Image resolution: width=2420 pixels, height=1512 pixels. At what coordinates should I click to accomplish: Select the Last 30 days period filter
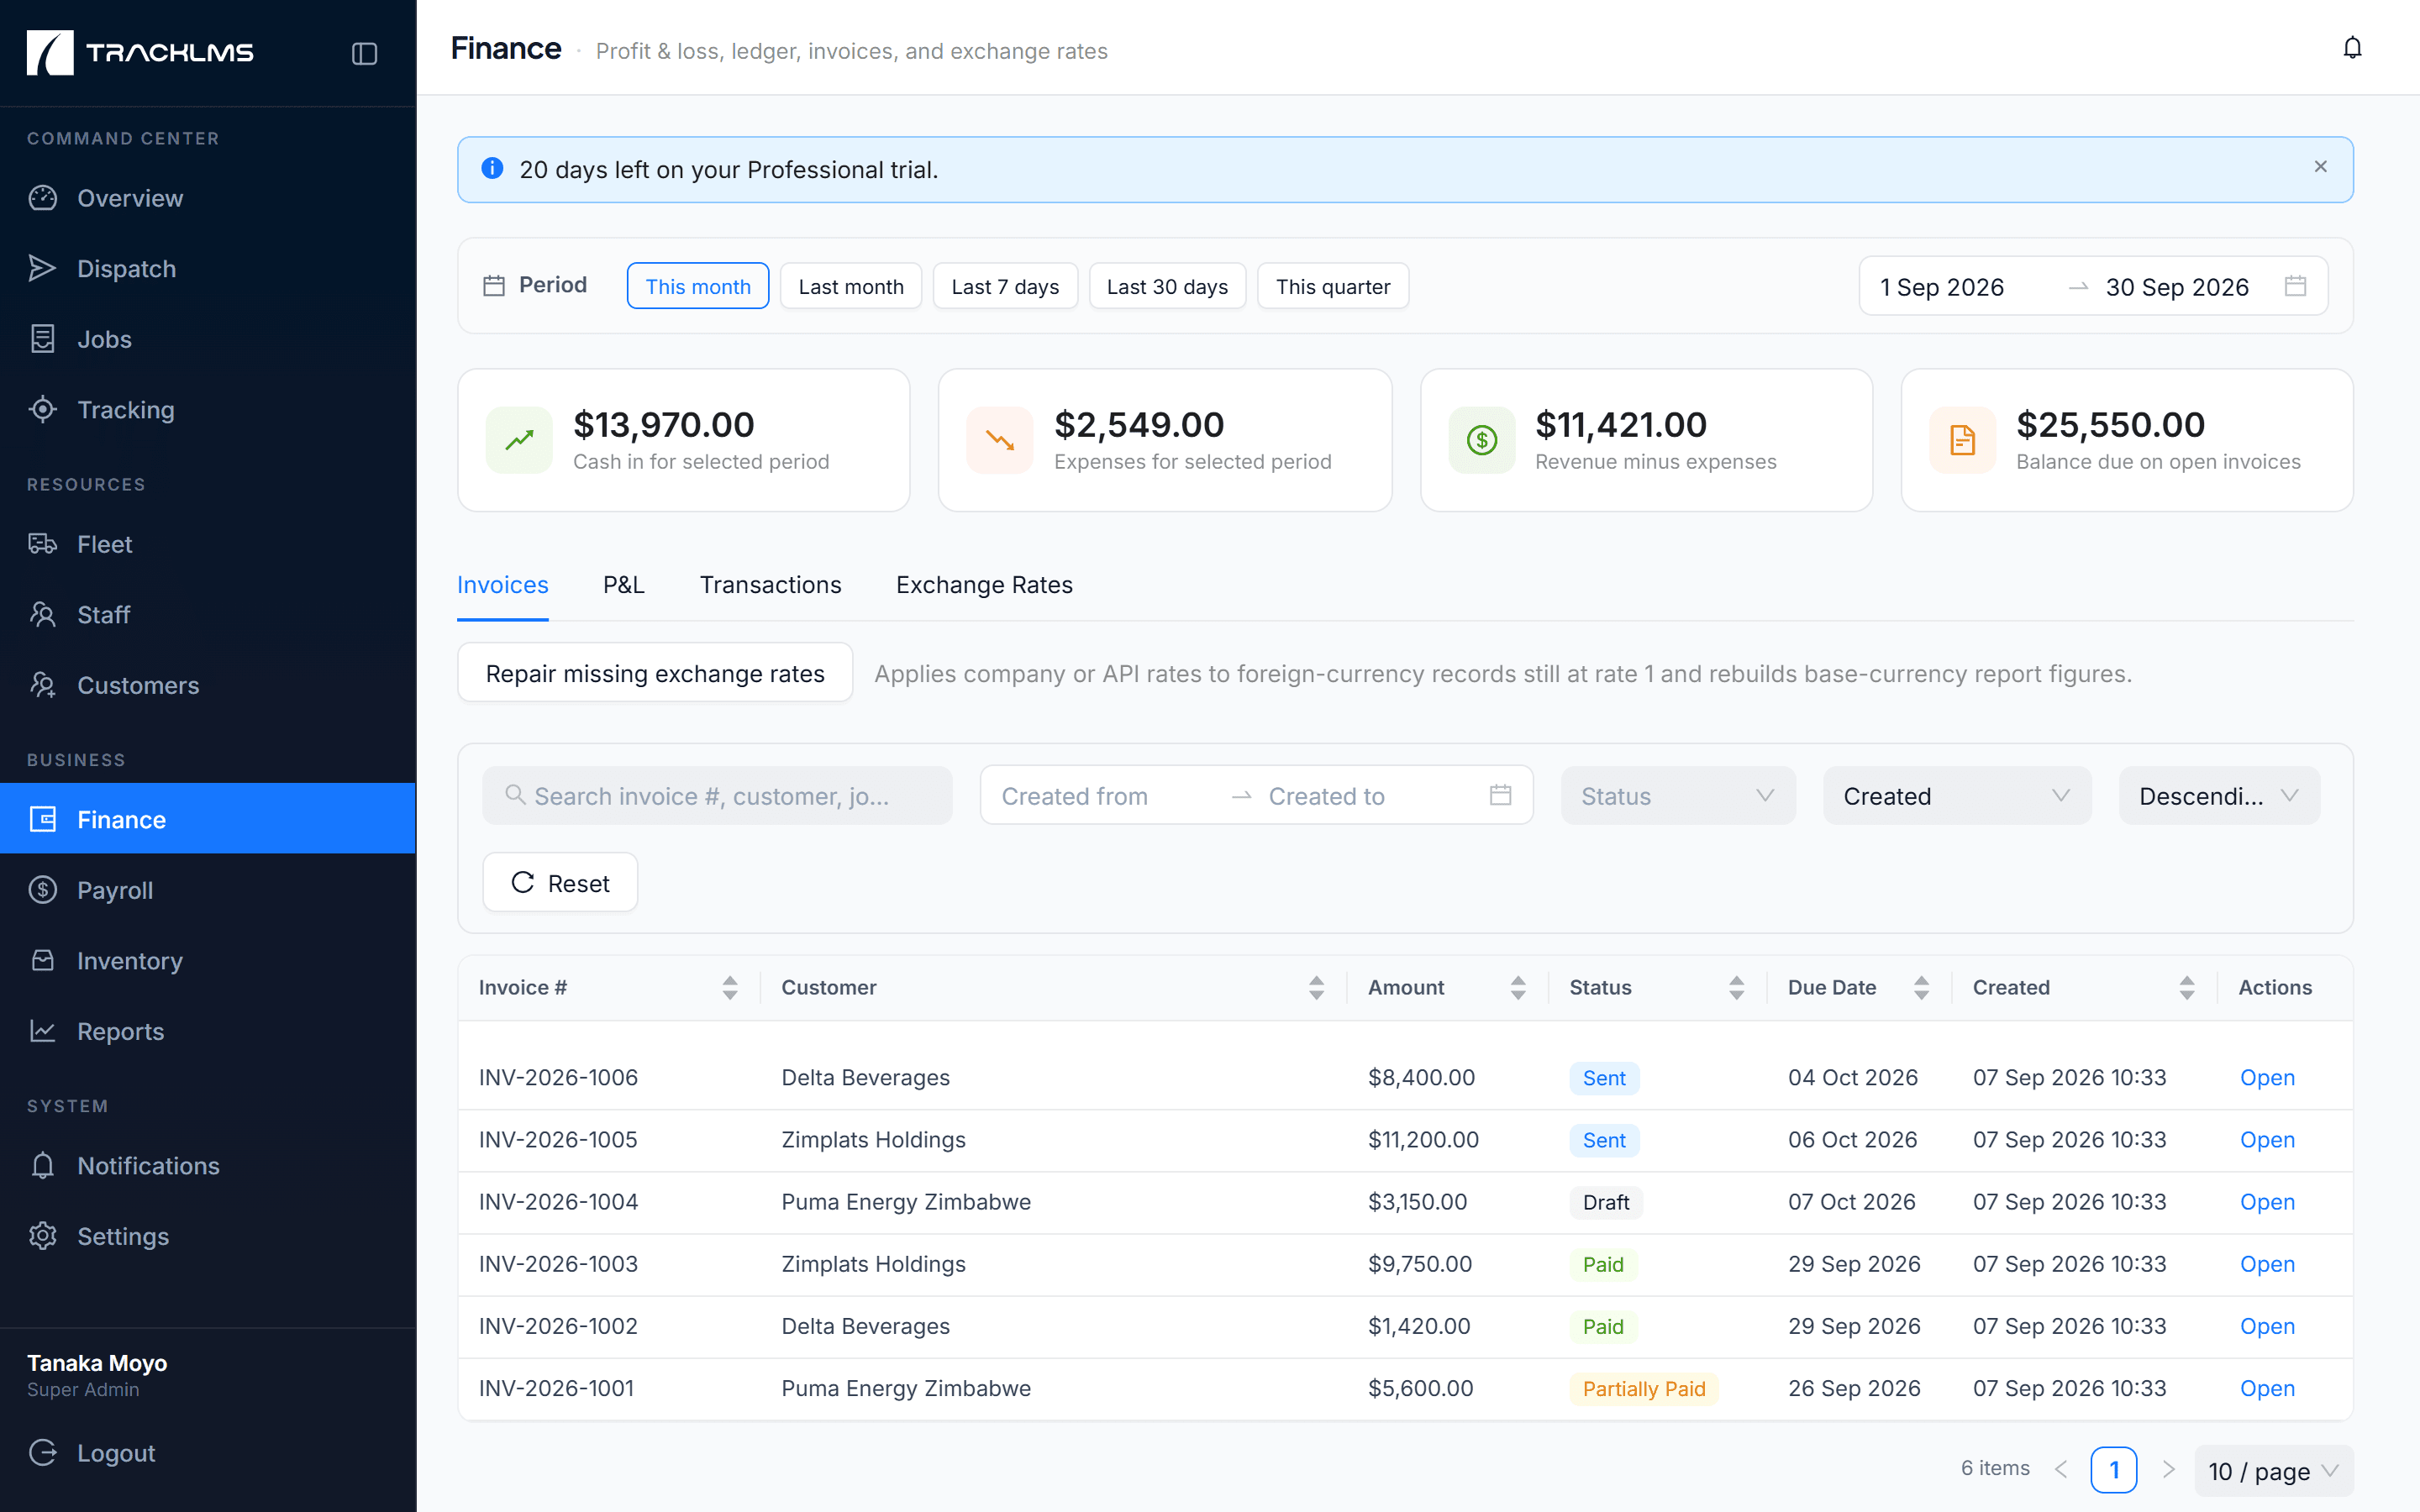click(1167, 286)
